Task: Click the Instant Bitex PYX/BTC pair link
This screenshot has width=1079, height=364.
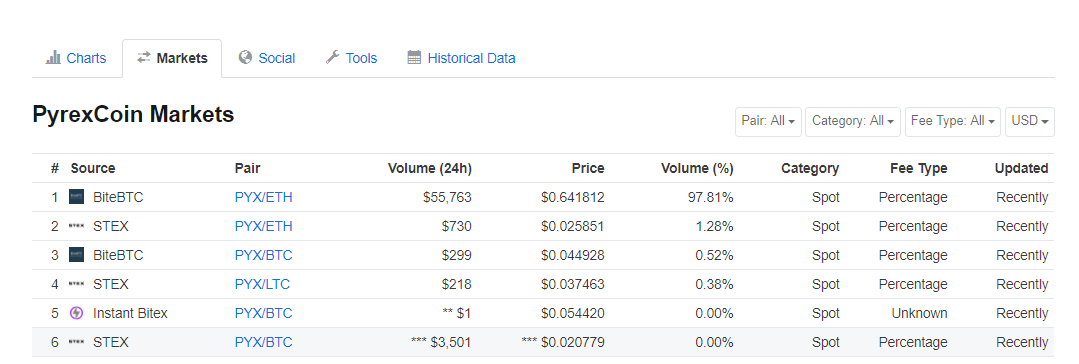Action: pos(264,313)
